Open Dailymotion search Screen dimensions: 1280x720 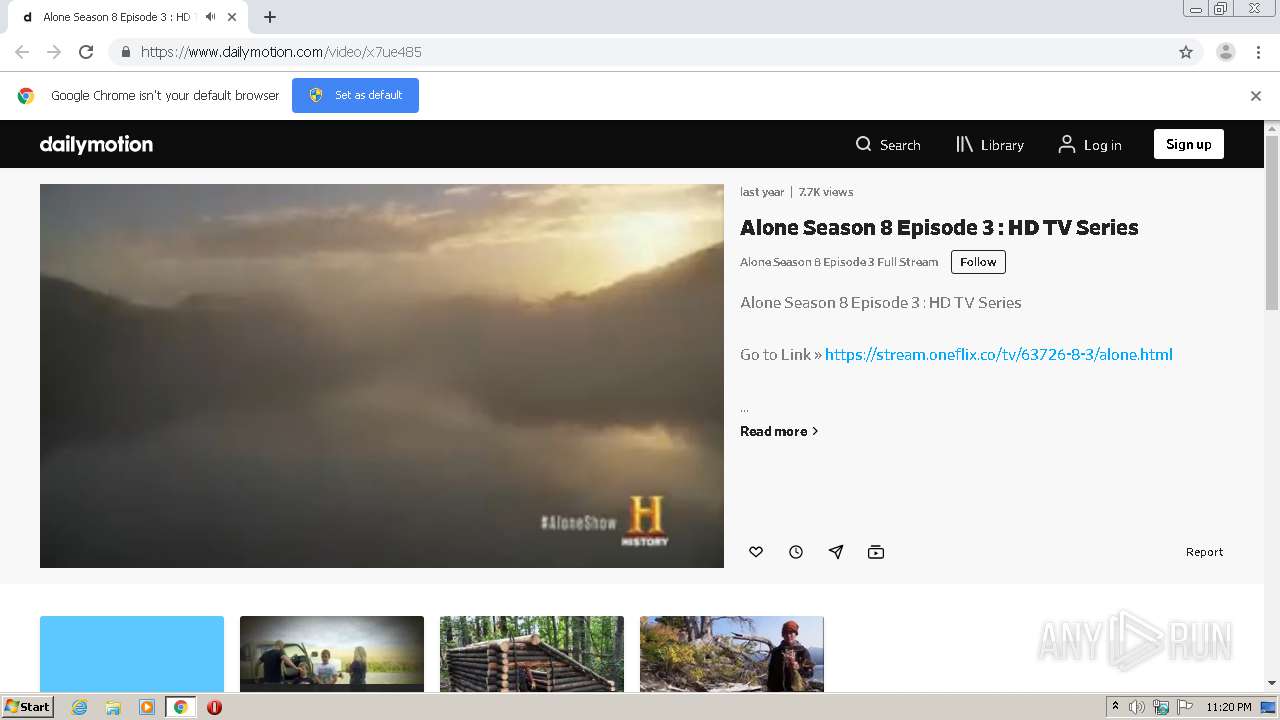(888, 145)
